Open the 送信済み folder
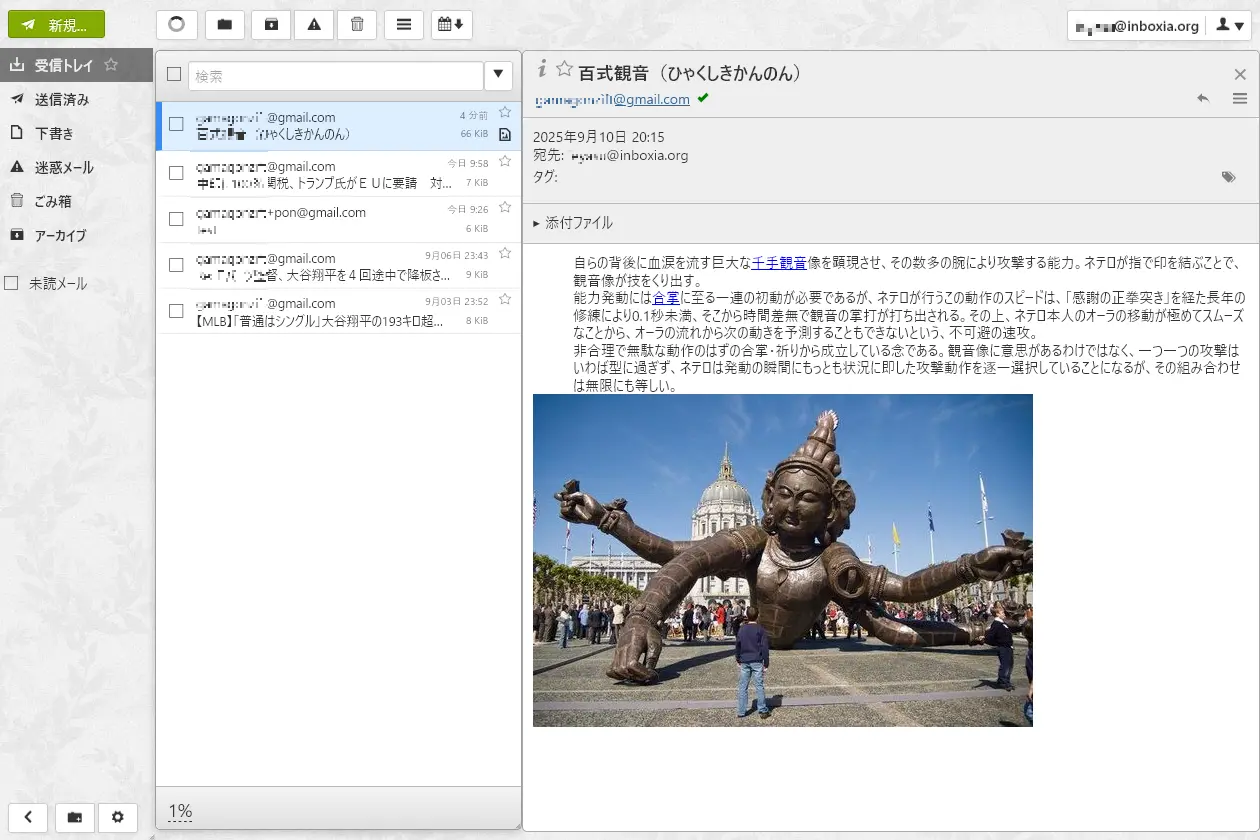 click(61, 99)
